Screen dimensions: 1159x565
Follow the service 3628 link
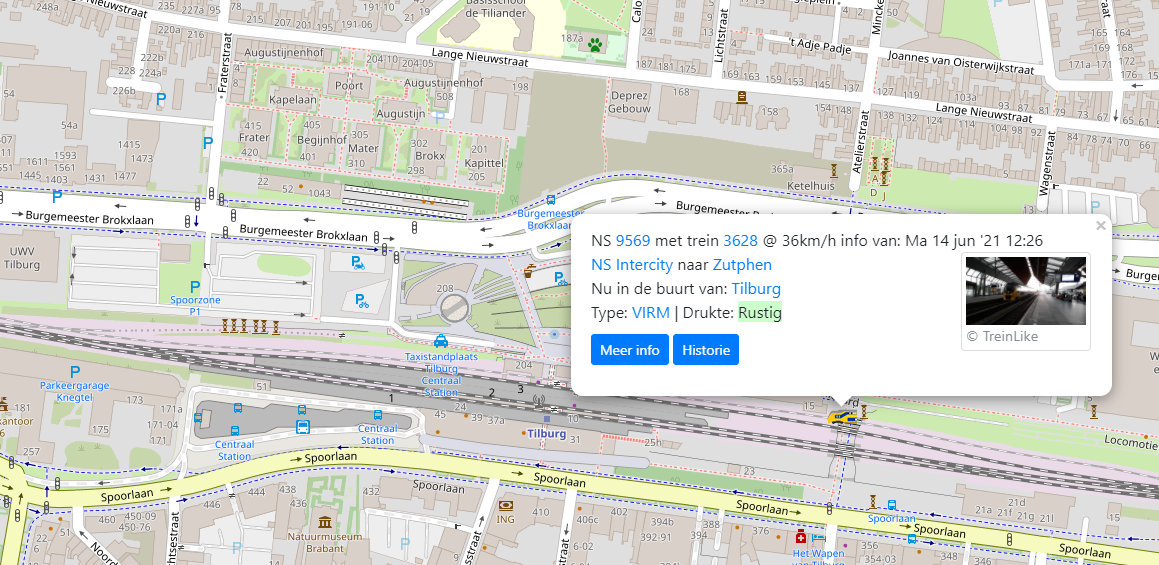(740, 240)
